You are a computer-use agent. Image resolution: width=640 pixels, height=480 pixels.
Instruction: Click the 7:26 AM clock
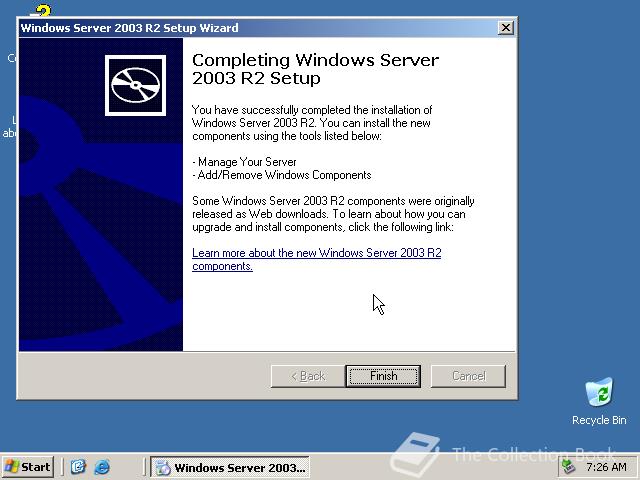606,467
